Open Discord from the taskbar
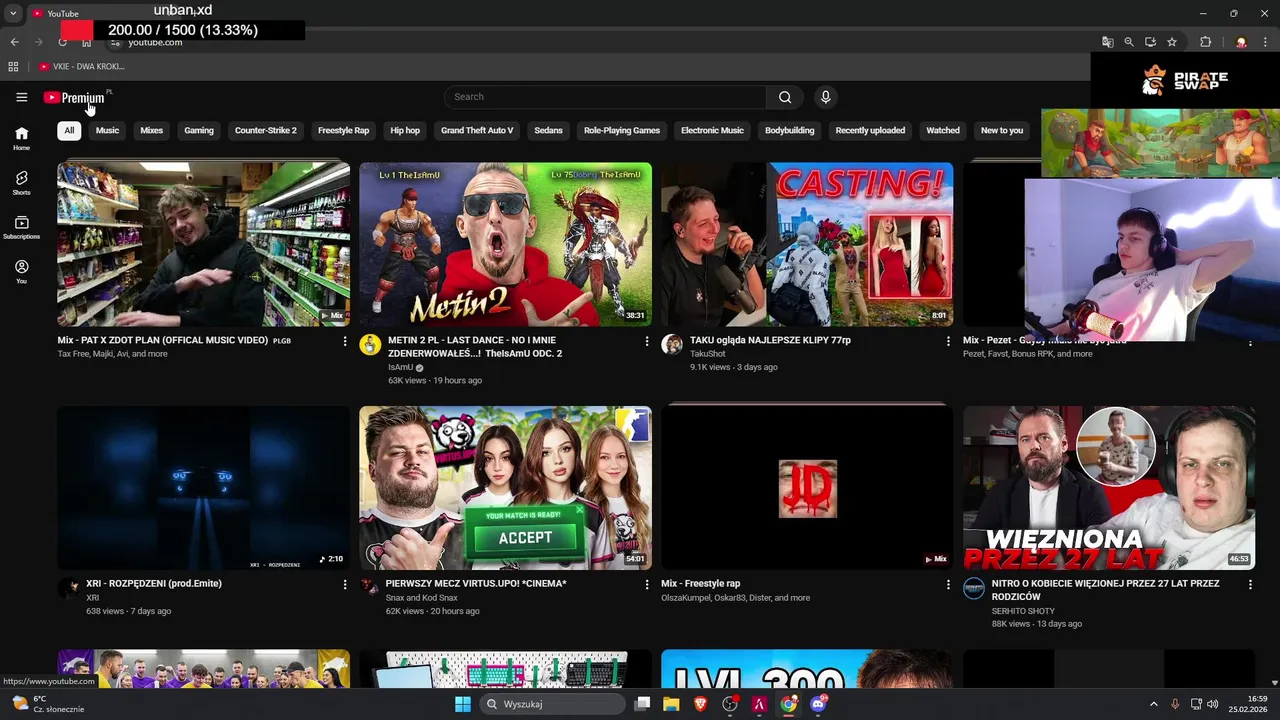Screen dimensions: 1280x720 coord(818,704)
